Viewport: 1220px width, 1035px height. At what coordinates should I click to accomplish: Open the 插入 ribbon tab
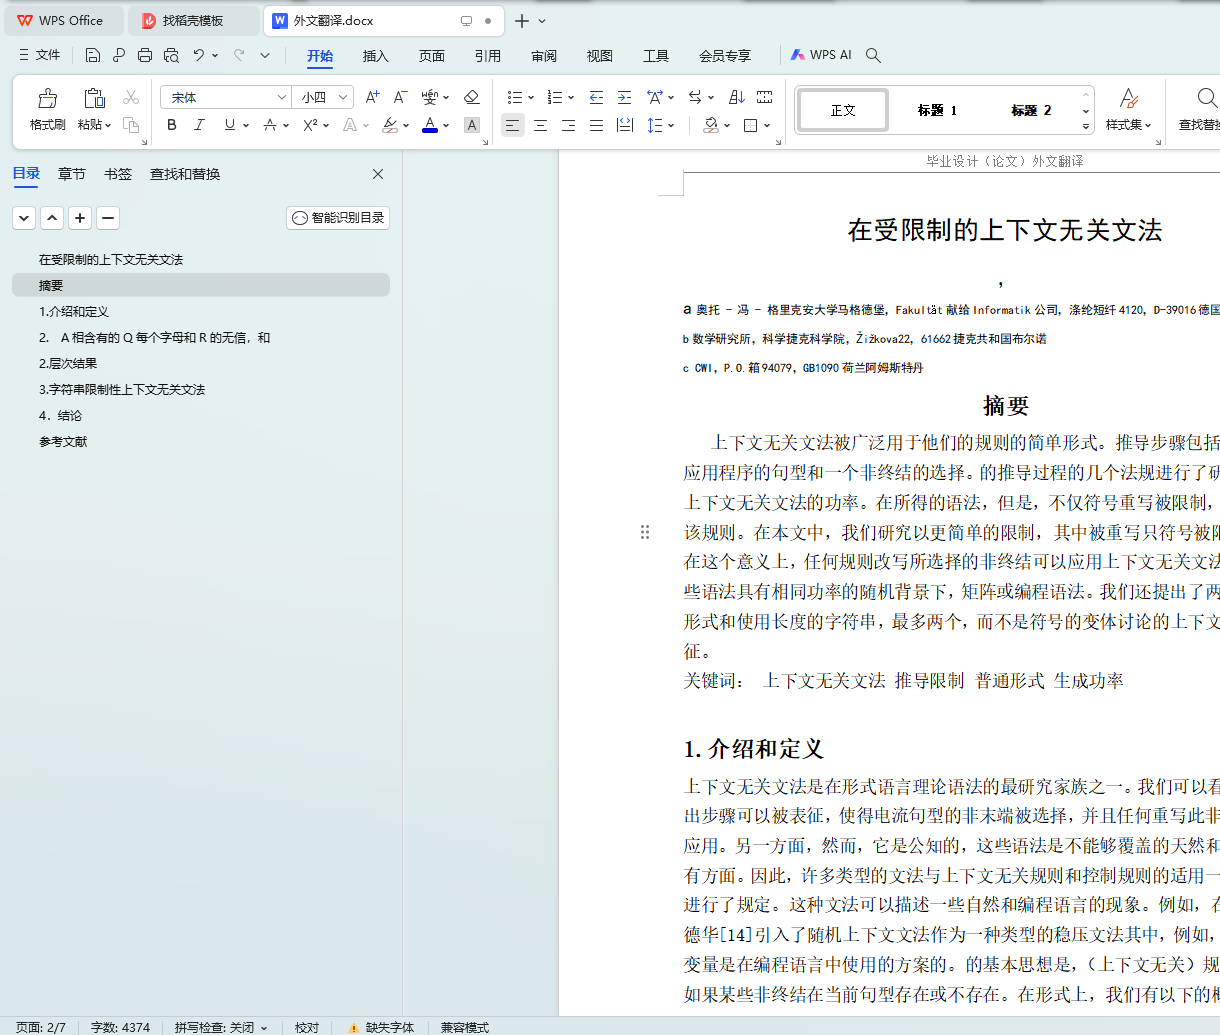(375, 56)
